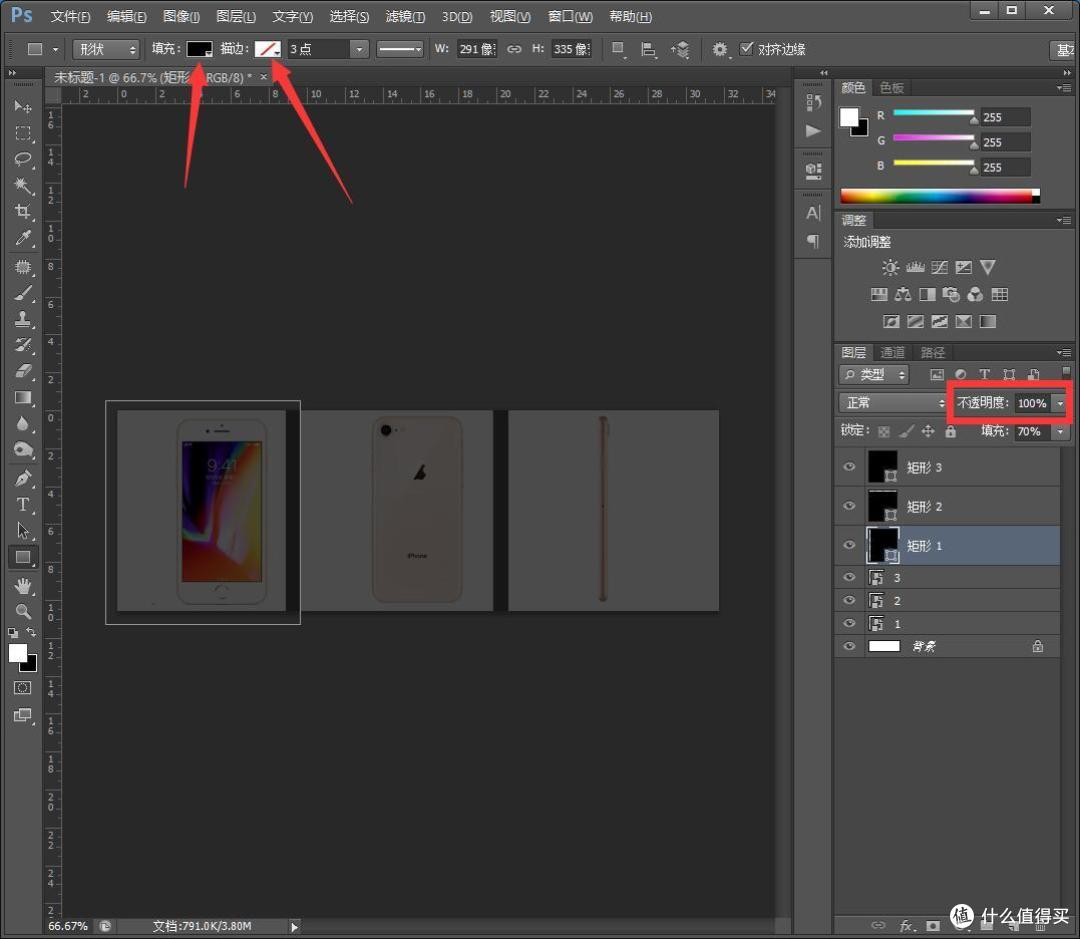Select the Hand tool
1080x939 pixels.
(x=23, y=586)
